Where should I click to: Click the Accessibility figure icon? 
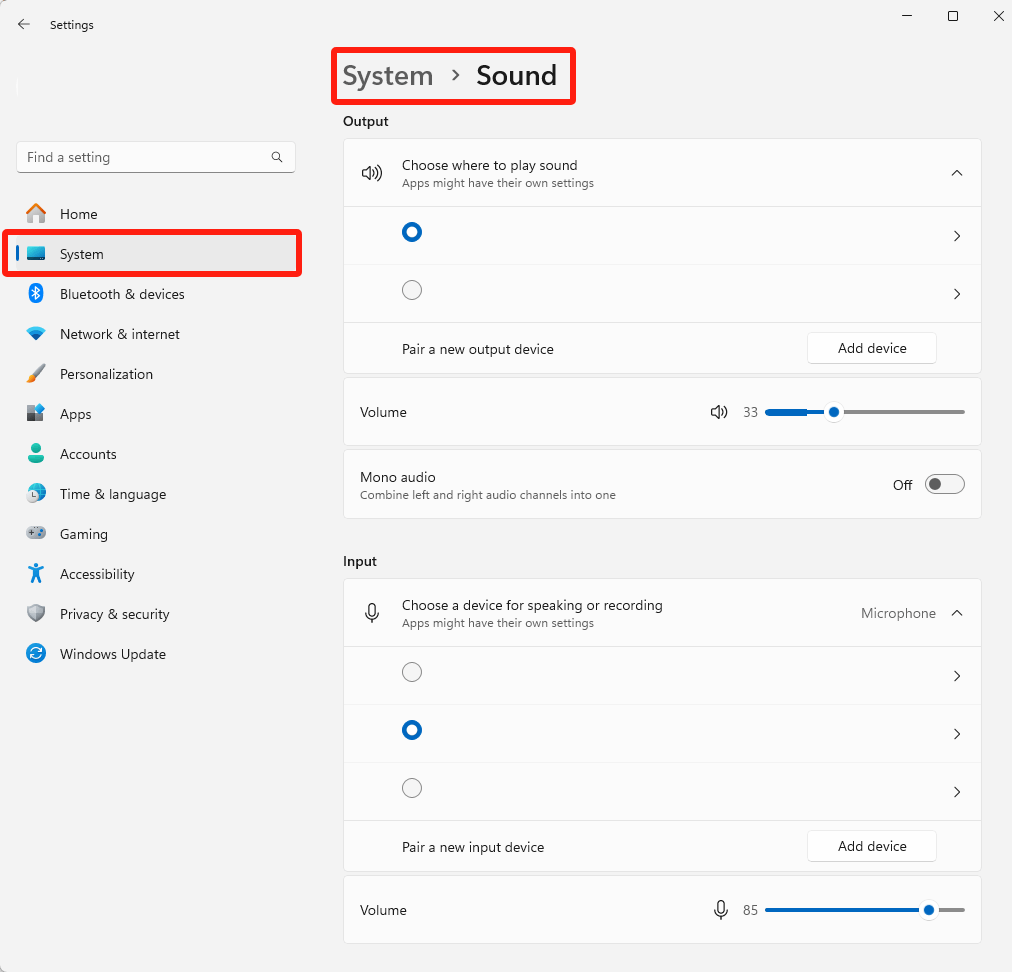(x=36, y=573)
